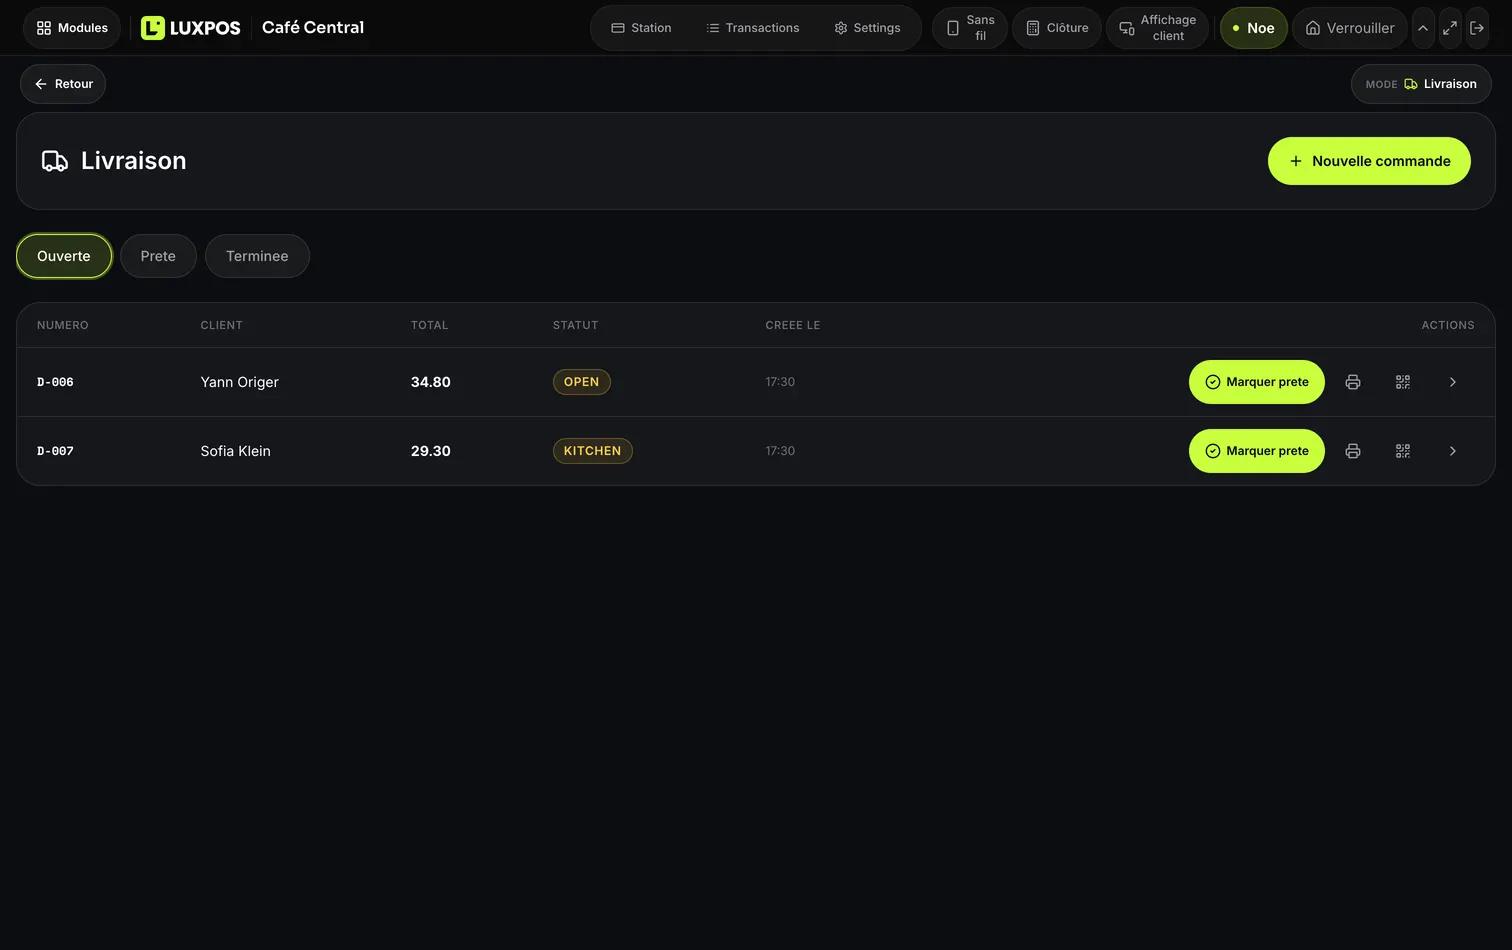Mark order D-006 as prete

(x=1256, y=382)
